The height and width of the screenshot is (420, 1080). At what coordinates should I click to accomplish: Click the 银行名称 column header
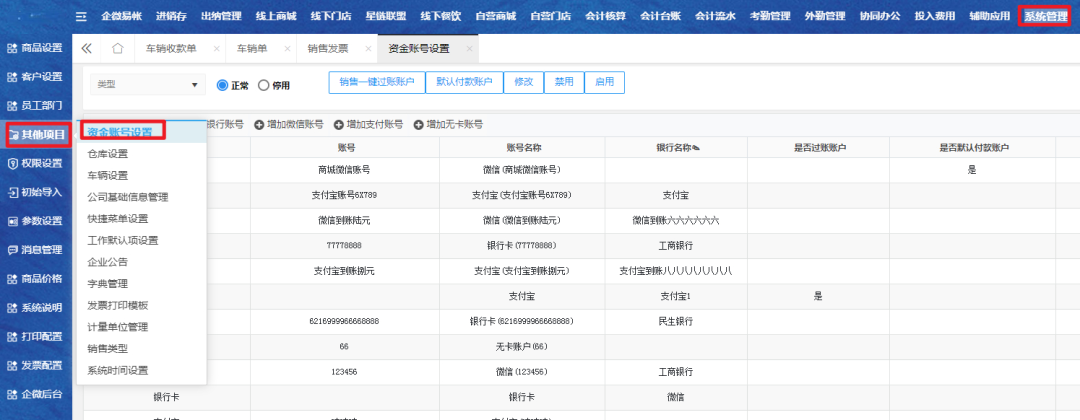point(676,148)
